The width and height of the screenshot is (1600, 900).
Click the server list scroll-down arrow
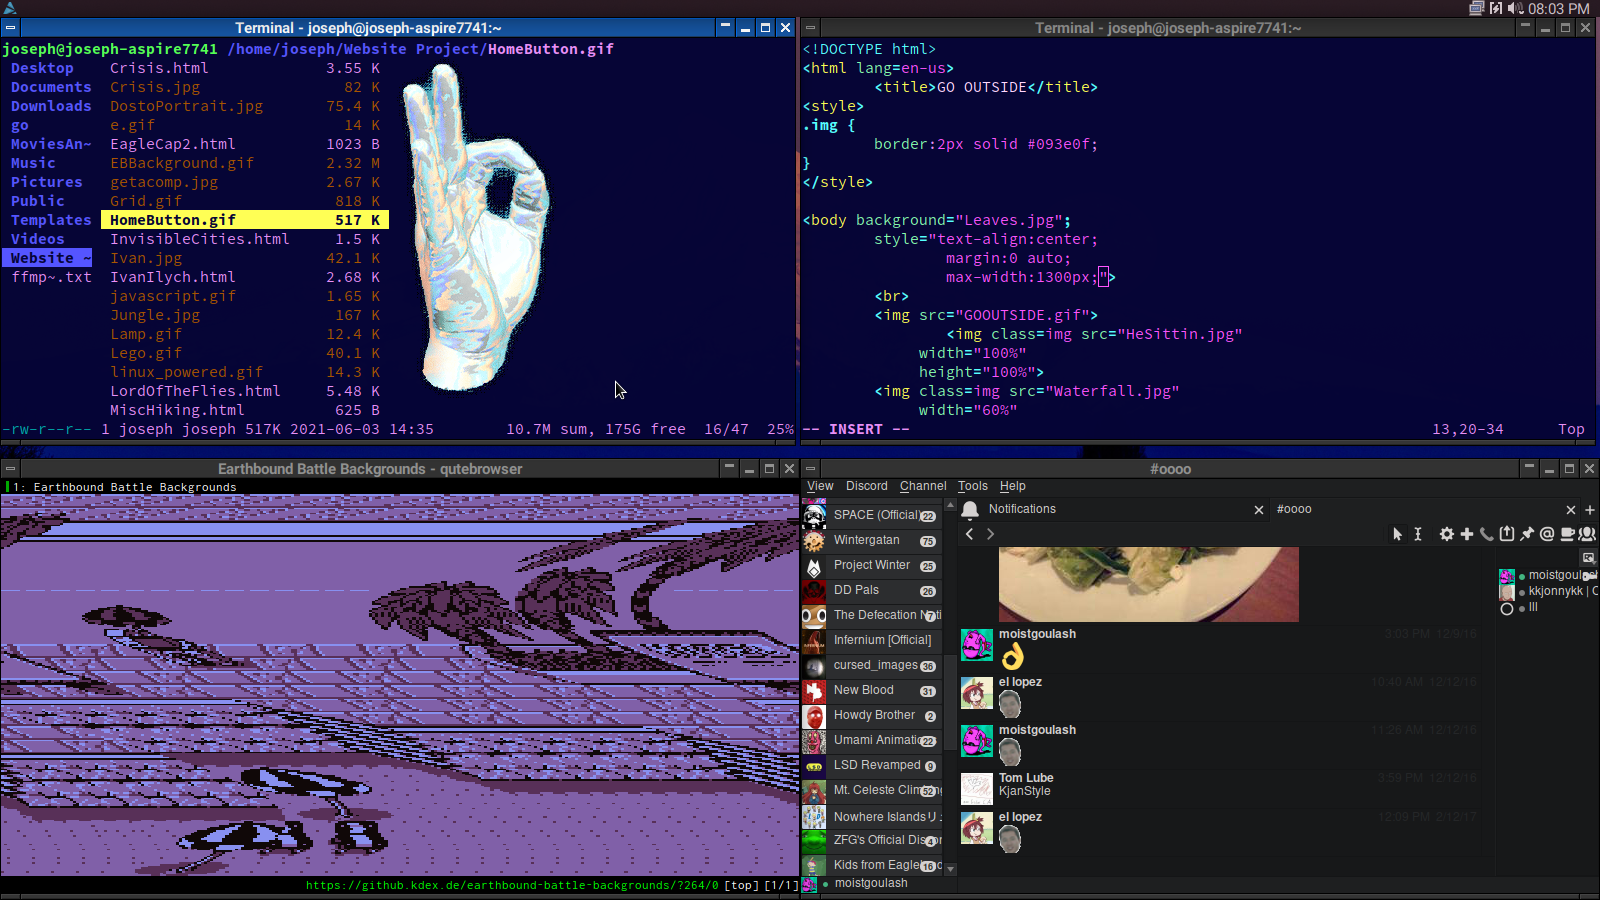[x=951, y=869]
